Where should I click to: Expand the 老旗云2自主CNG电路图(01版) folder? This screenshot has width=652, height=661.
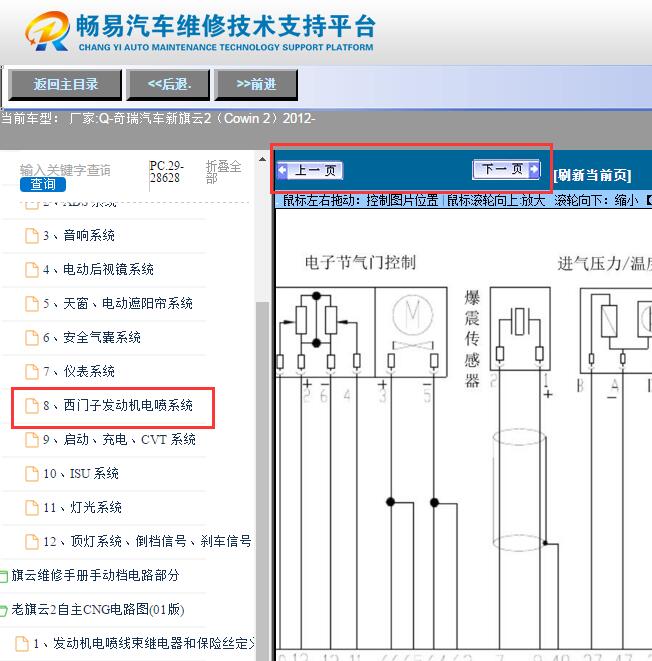[x=98, y=610]
